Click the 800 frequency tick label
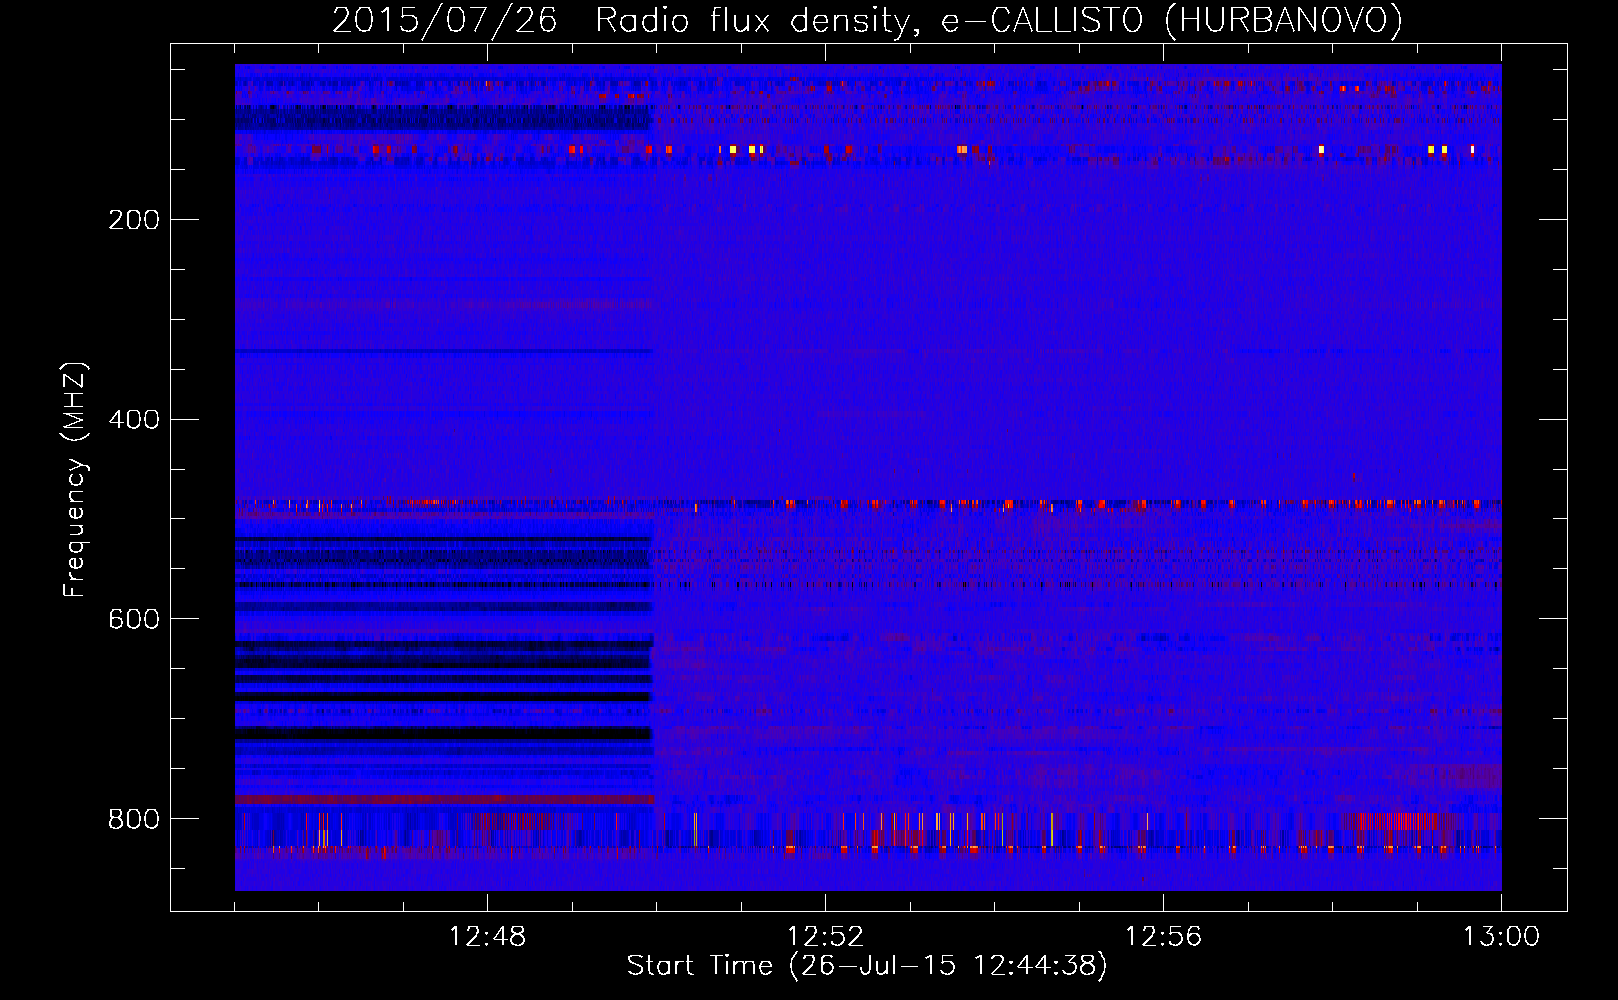 pyautogui.click(x=134, y=820)
